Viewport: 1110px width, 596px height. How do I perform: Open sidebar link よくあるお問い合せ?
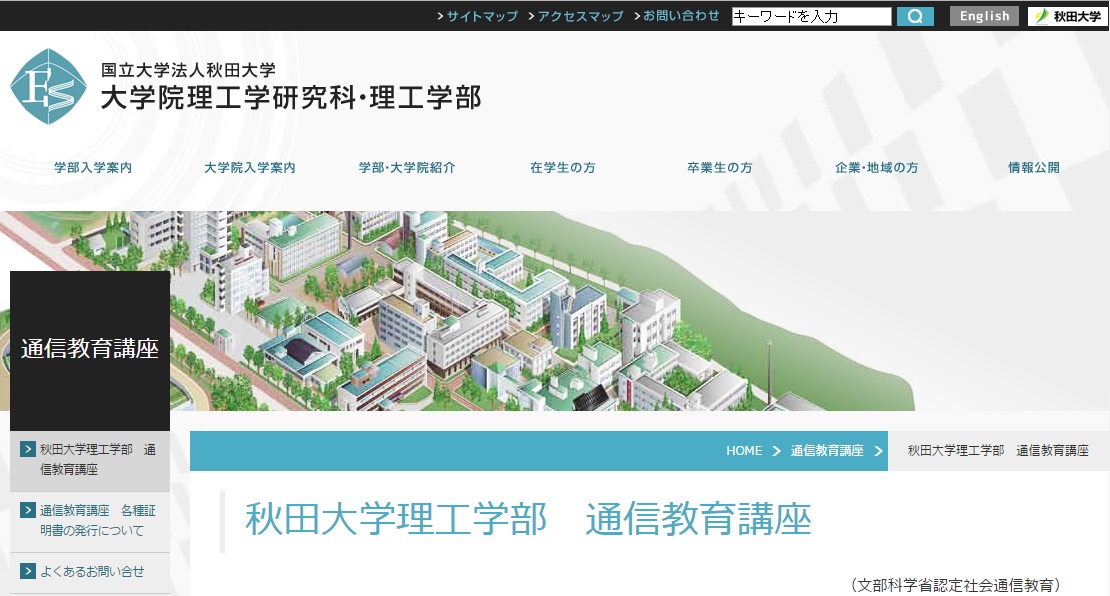tap(92, 571)
